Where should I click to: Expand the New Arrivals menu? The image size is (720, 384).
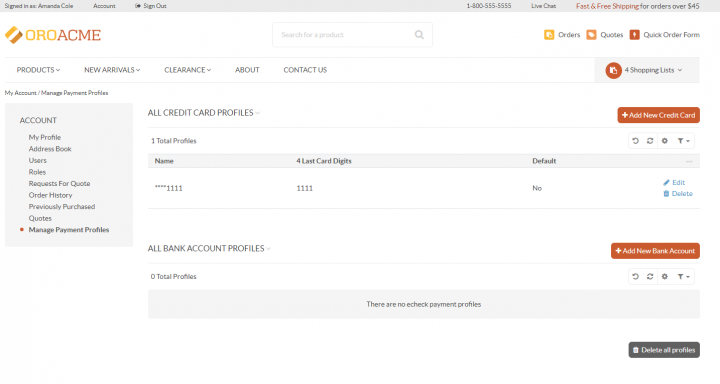[112, 70]
